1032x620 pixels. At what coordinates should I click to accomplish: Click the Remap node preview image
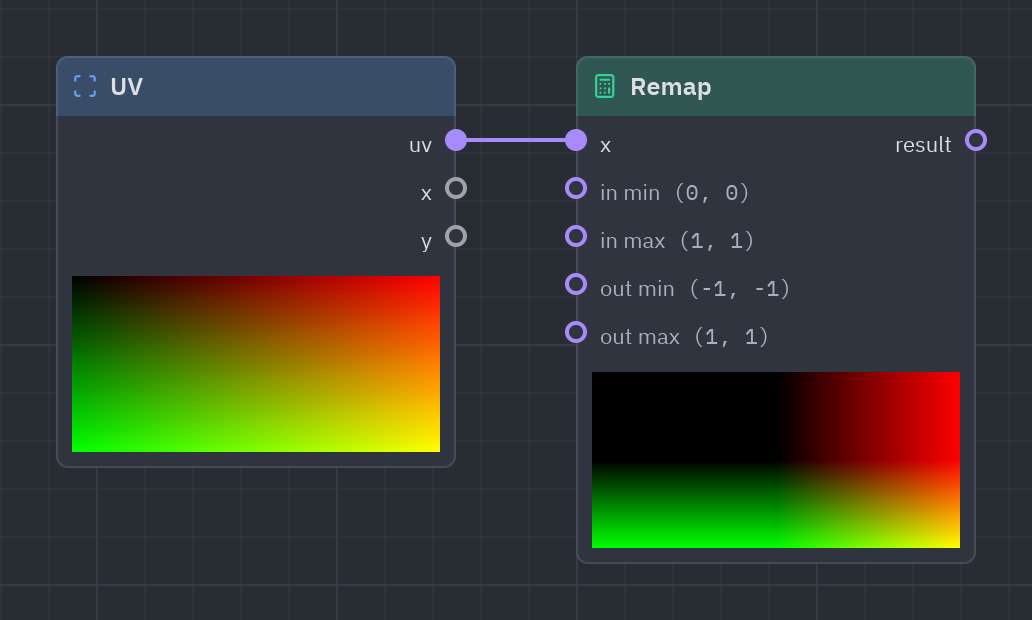[x=776, y=460]
